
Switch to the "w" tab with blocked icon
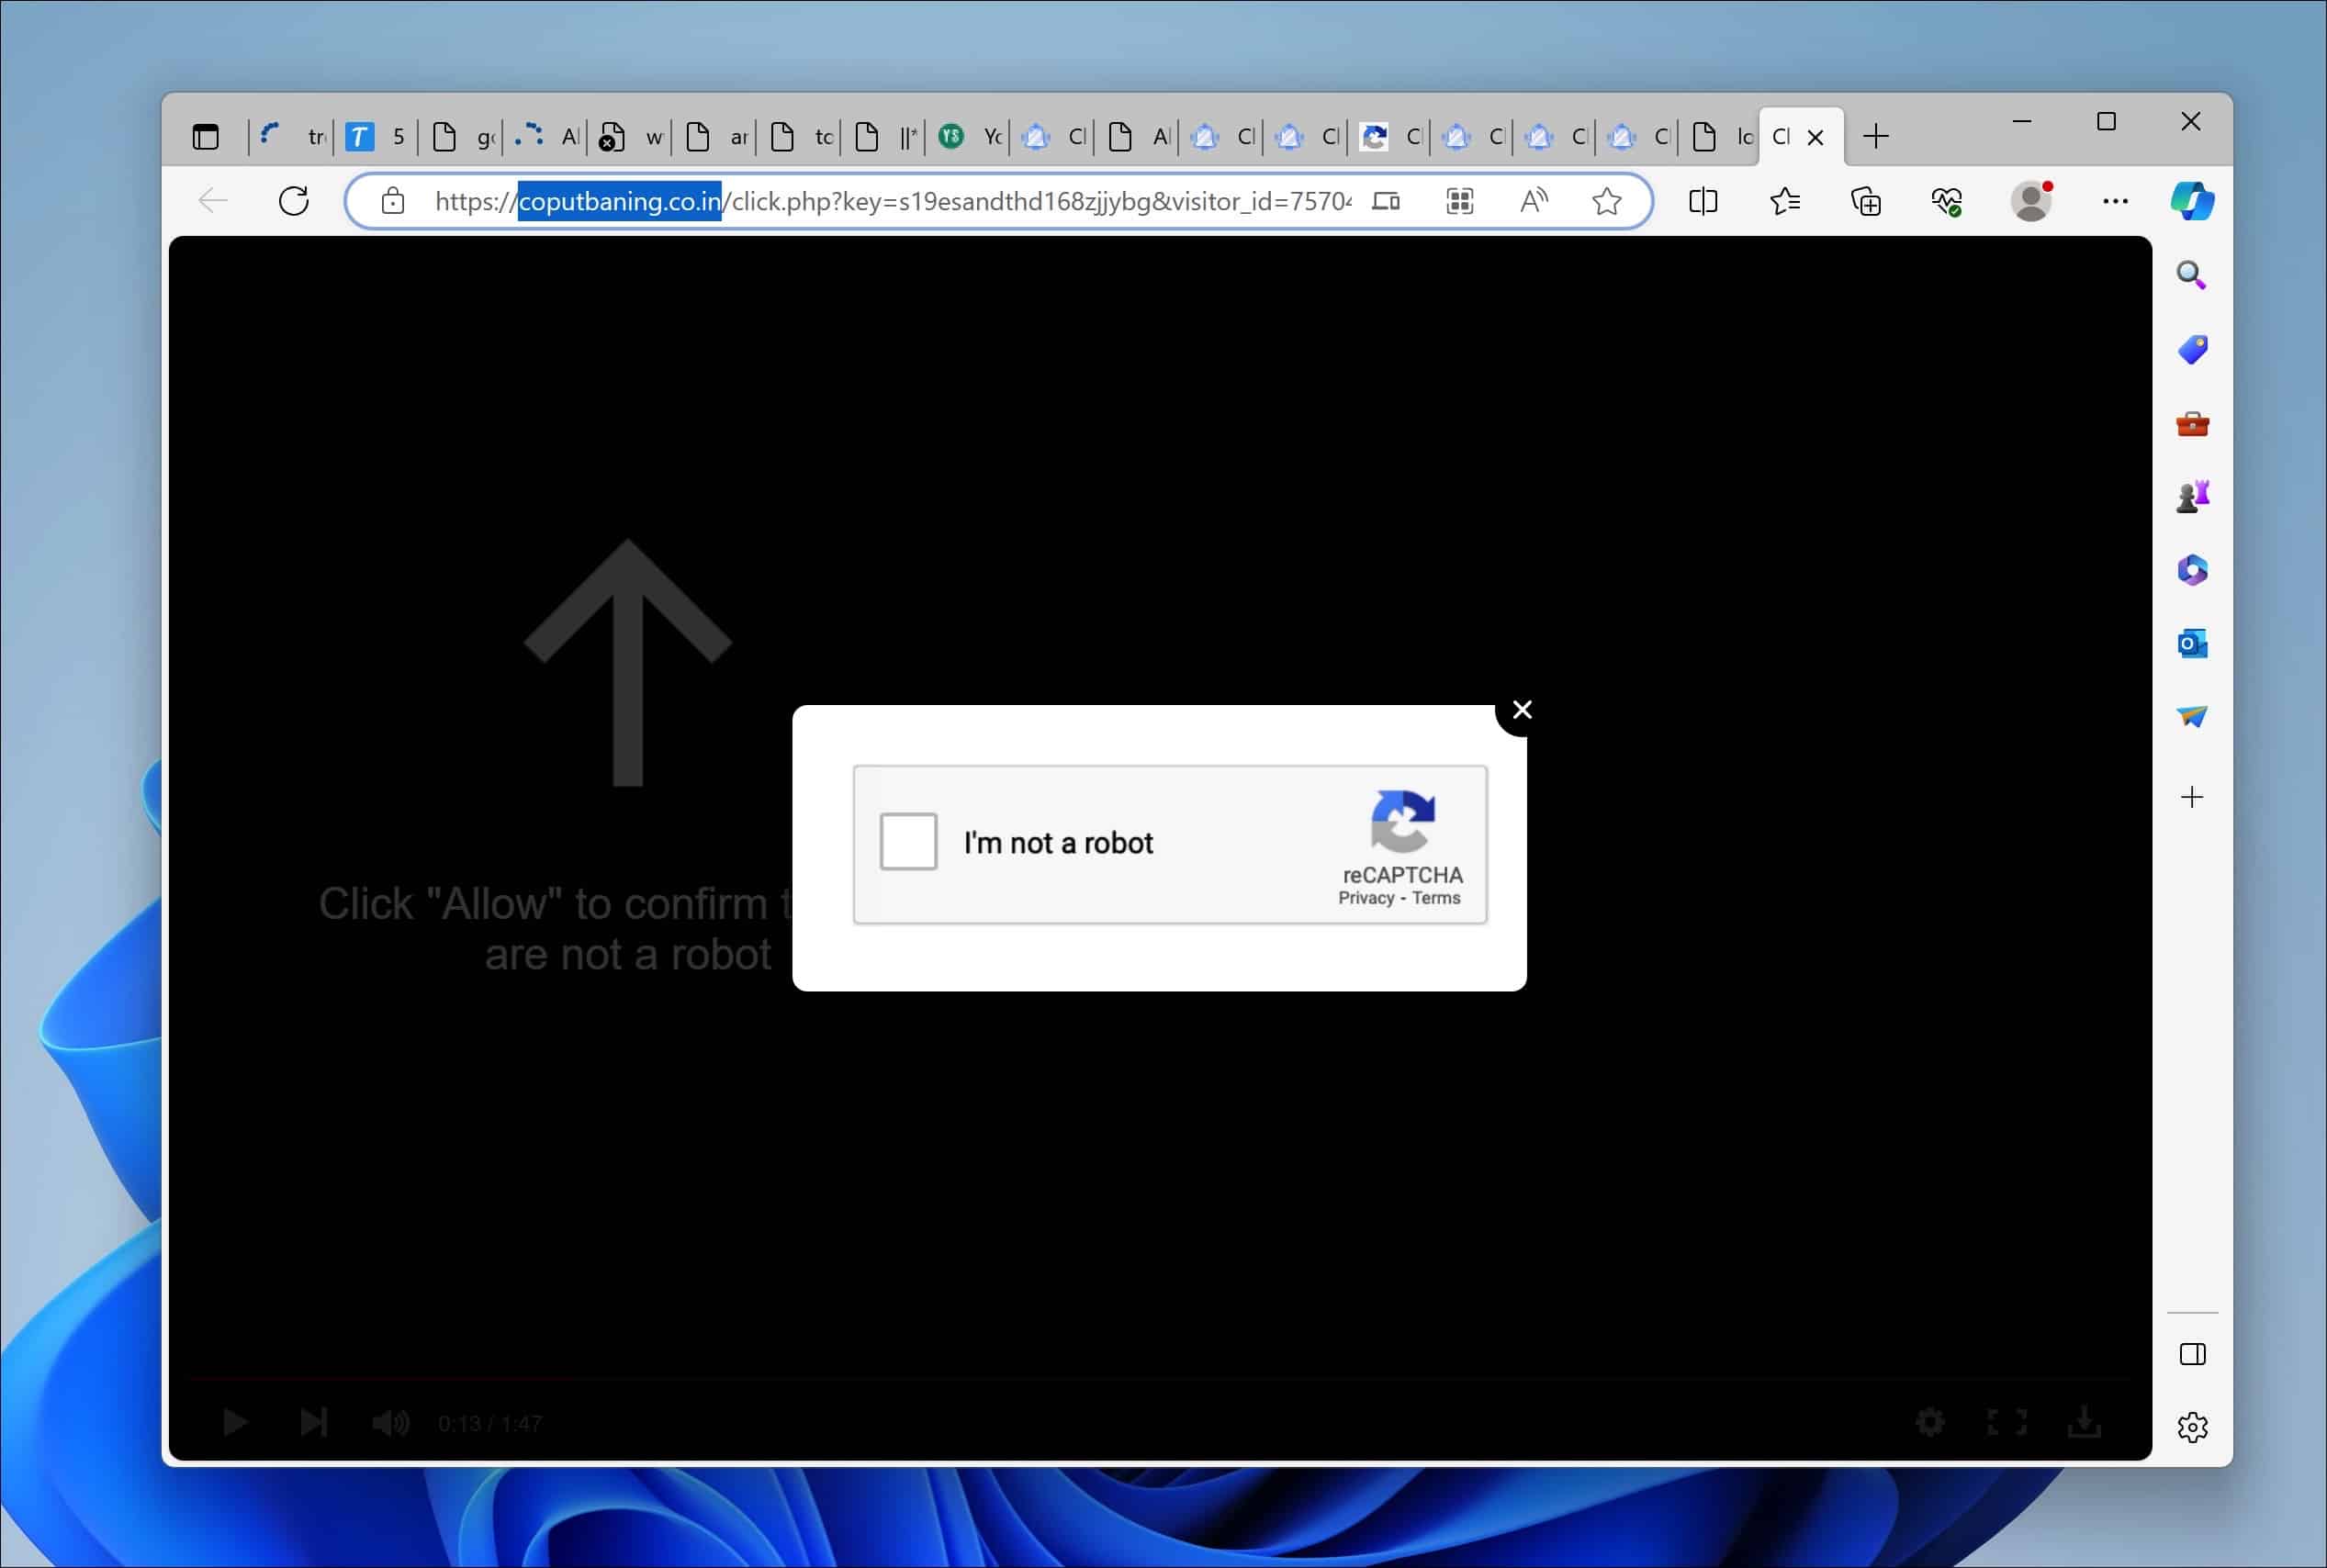point(630,137)
